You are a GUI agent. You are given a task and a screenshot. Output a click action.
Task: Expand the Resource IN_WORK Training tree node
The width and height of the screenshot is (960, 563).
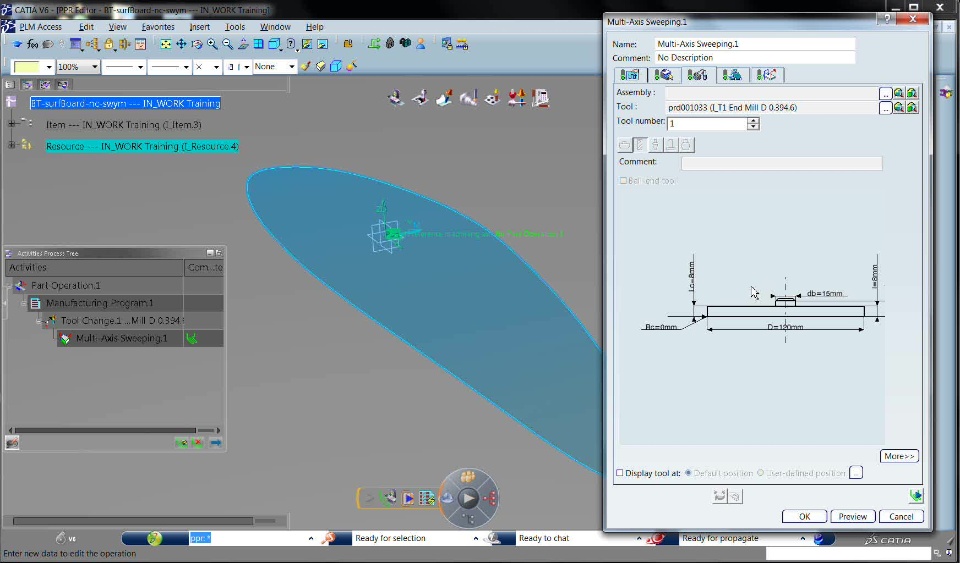tap(11, 145)
